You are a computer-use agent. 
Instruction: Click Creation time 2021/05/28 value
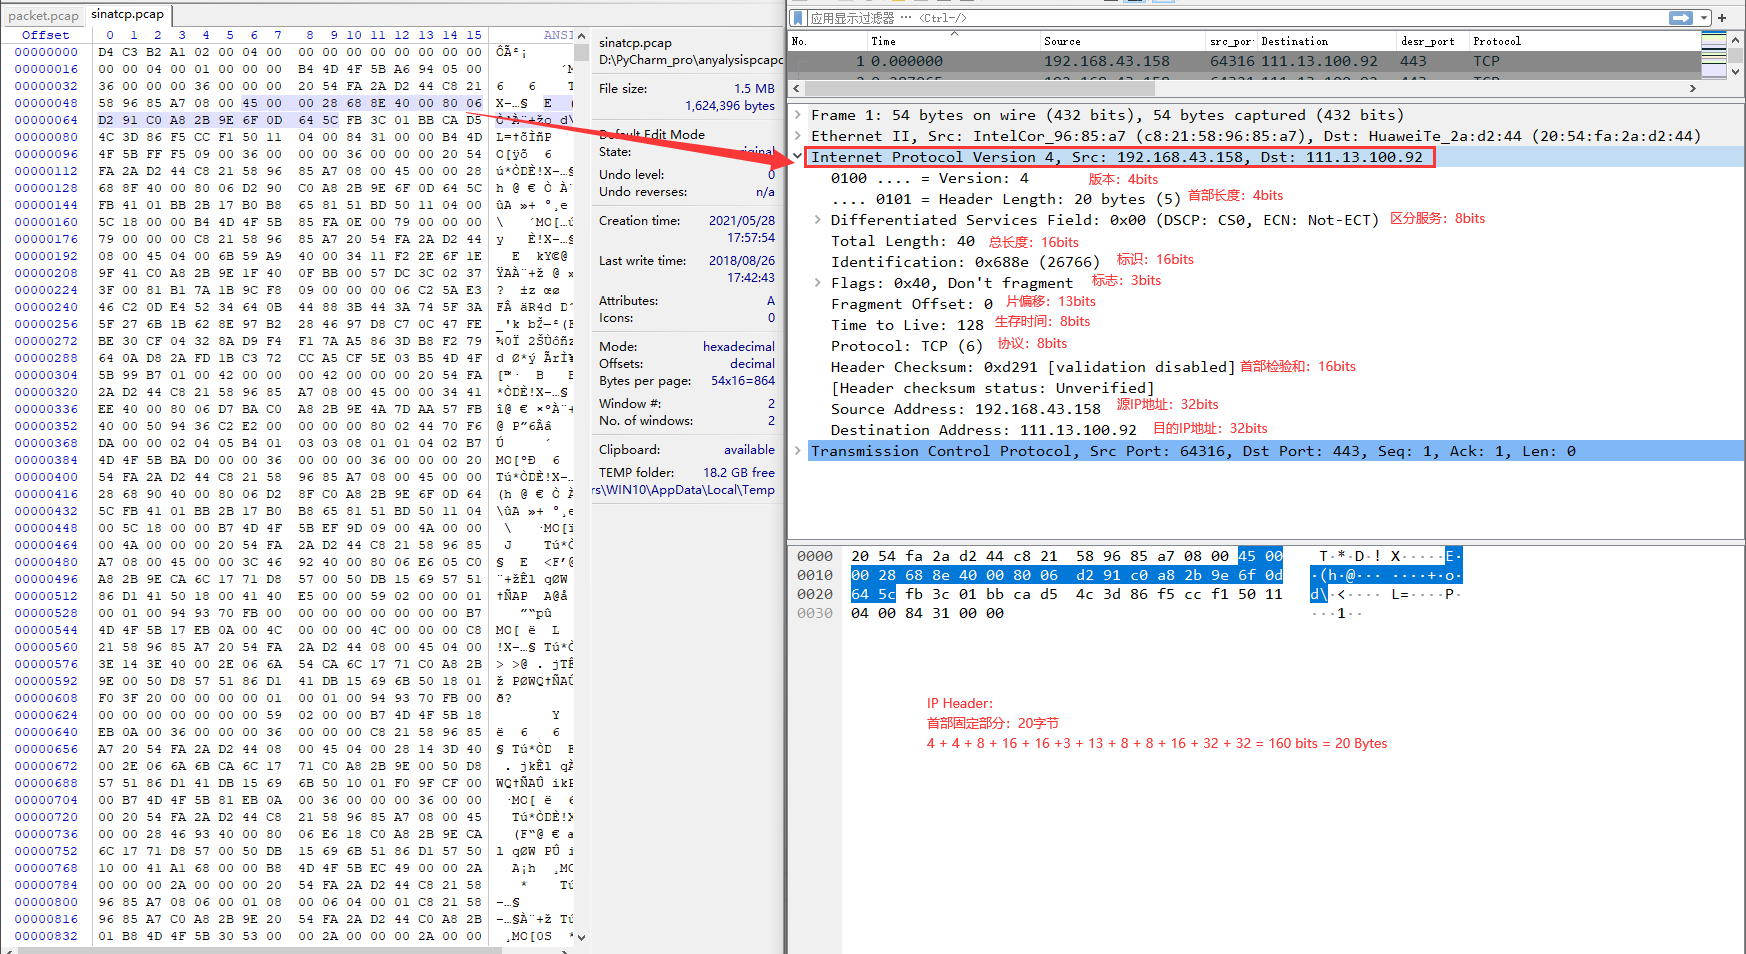point(742,221)
